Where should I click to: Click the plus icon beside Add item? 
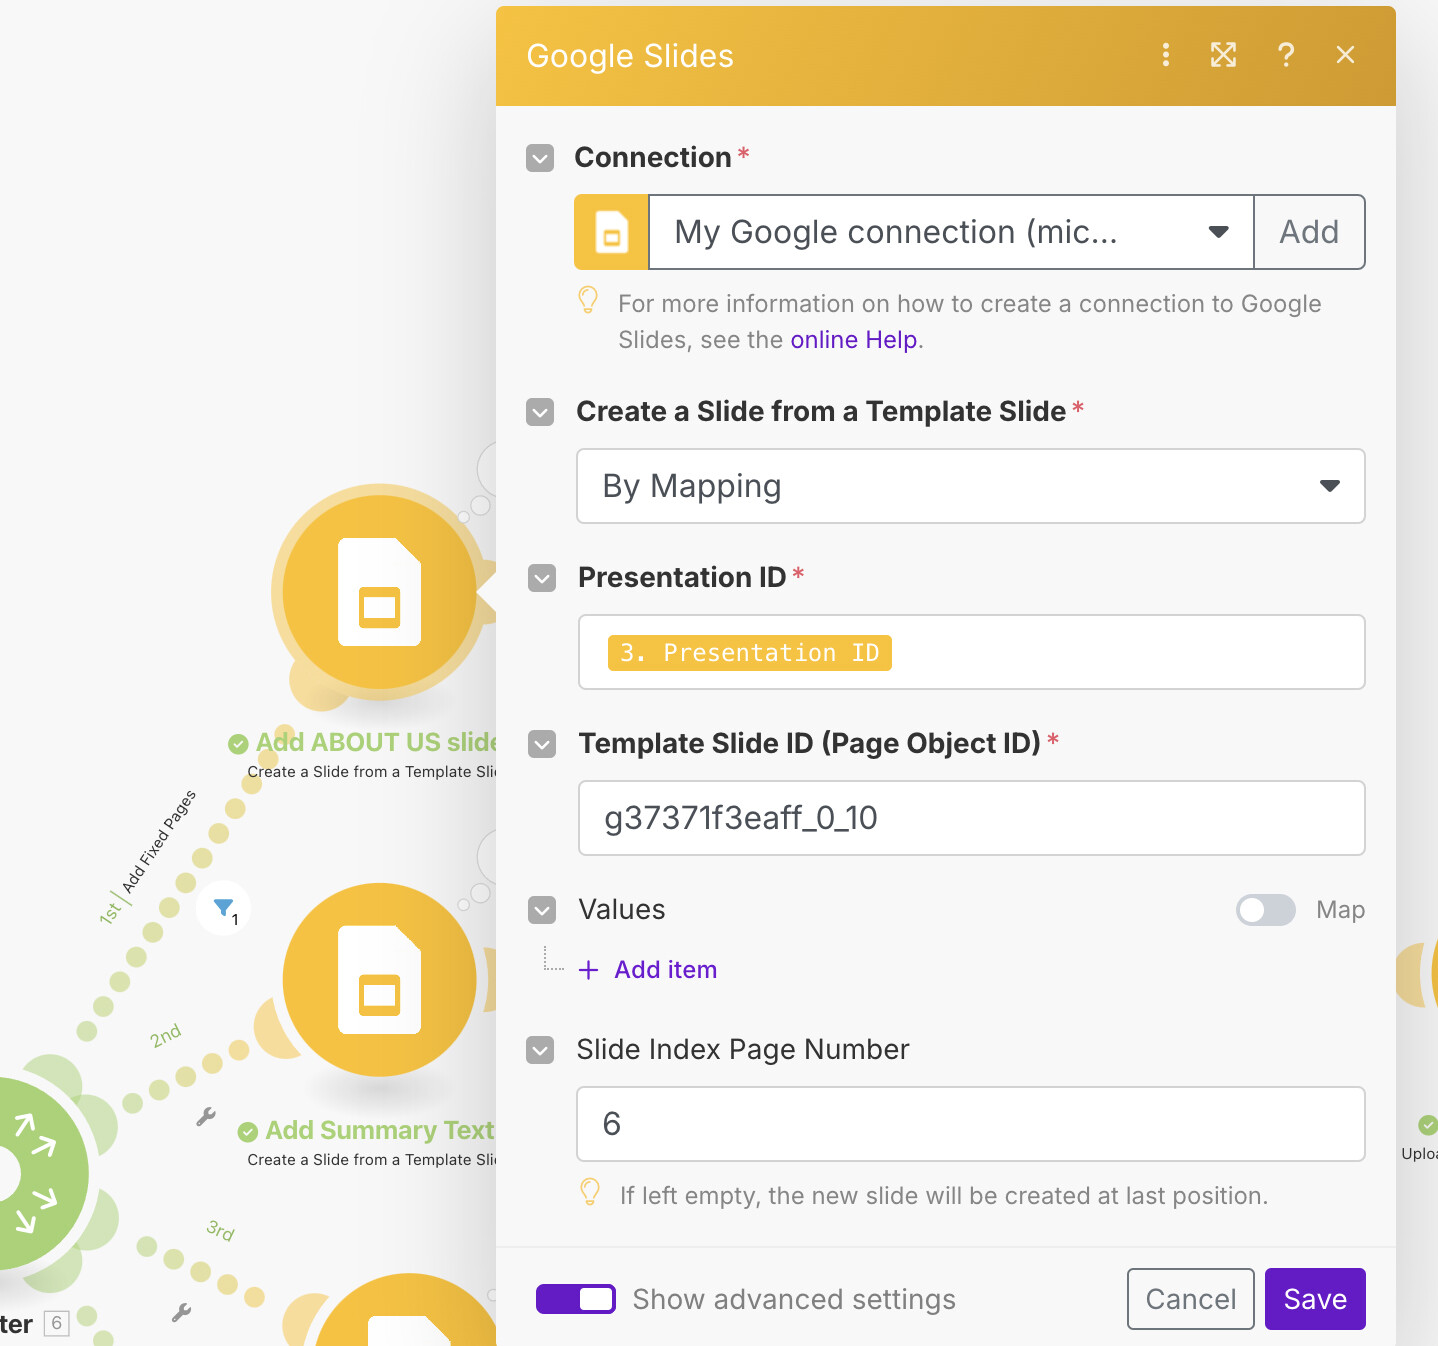588,970
